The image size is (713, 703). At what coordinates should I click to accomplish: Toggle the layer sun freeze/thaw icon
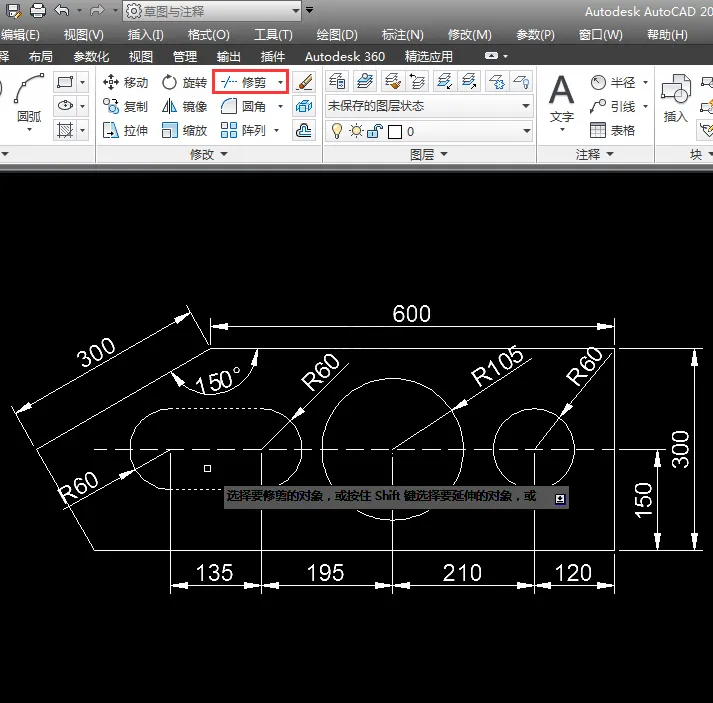(355, 131)
